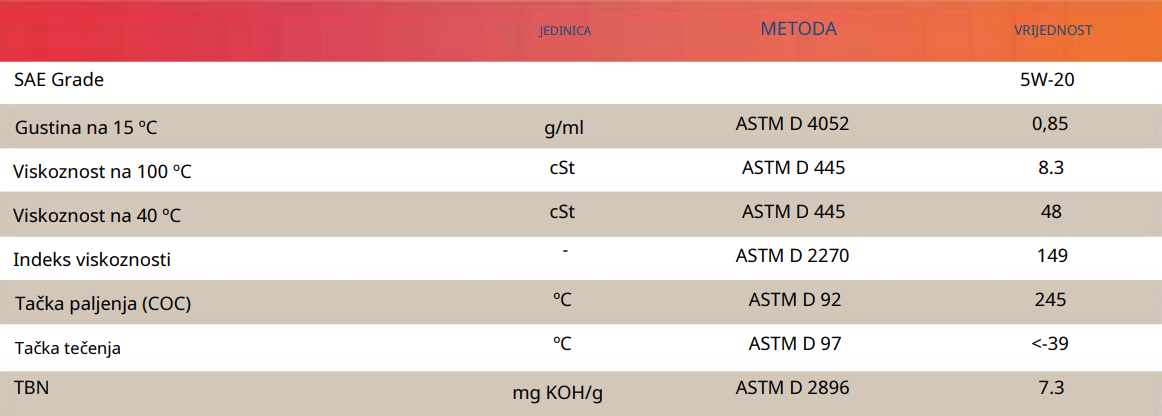
Task: Click the g/ml unit cell
Action: click(563, 126)
